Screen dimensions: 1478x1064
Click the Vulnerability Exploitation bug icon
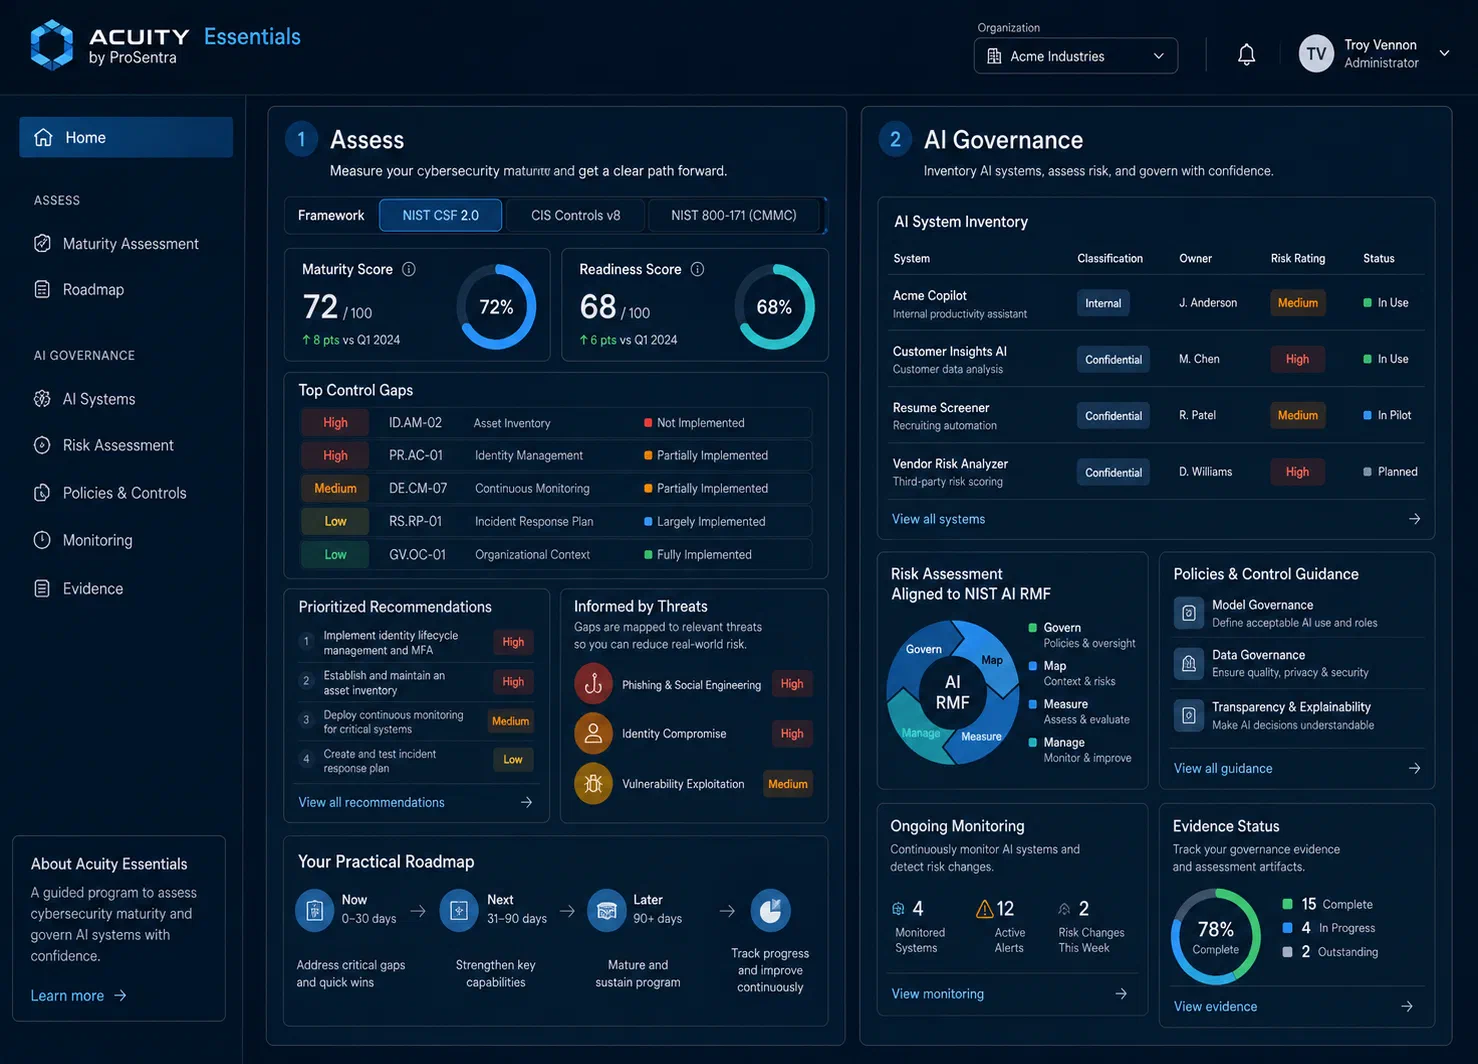click(593, 784)
